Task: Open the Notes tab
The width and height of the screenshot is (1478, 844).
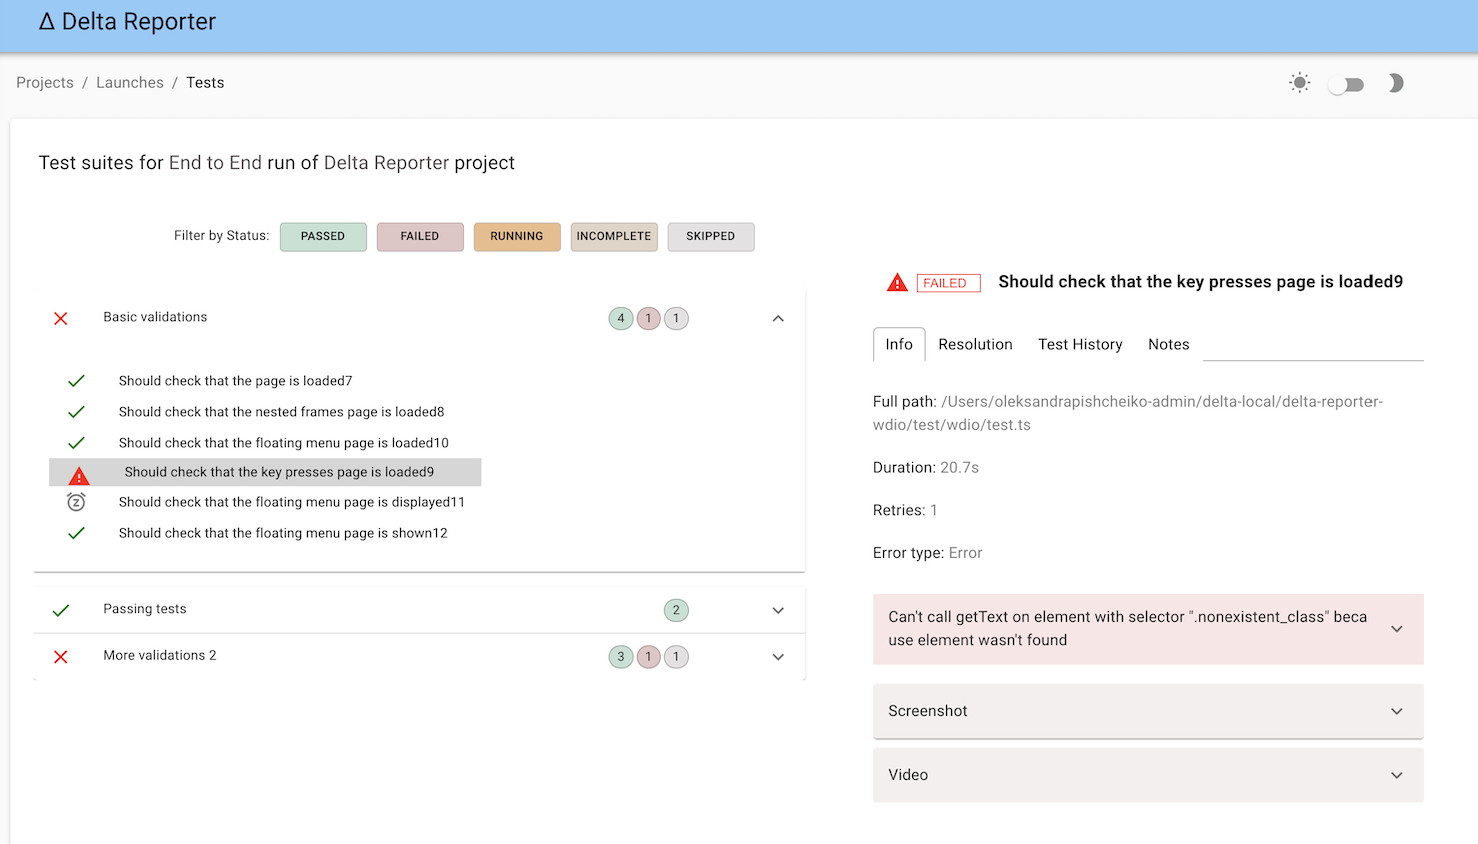Action: click(x=1168, y=344)
